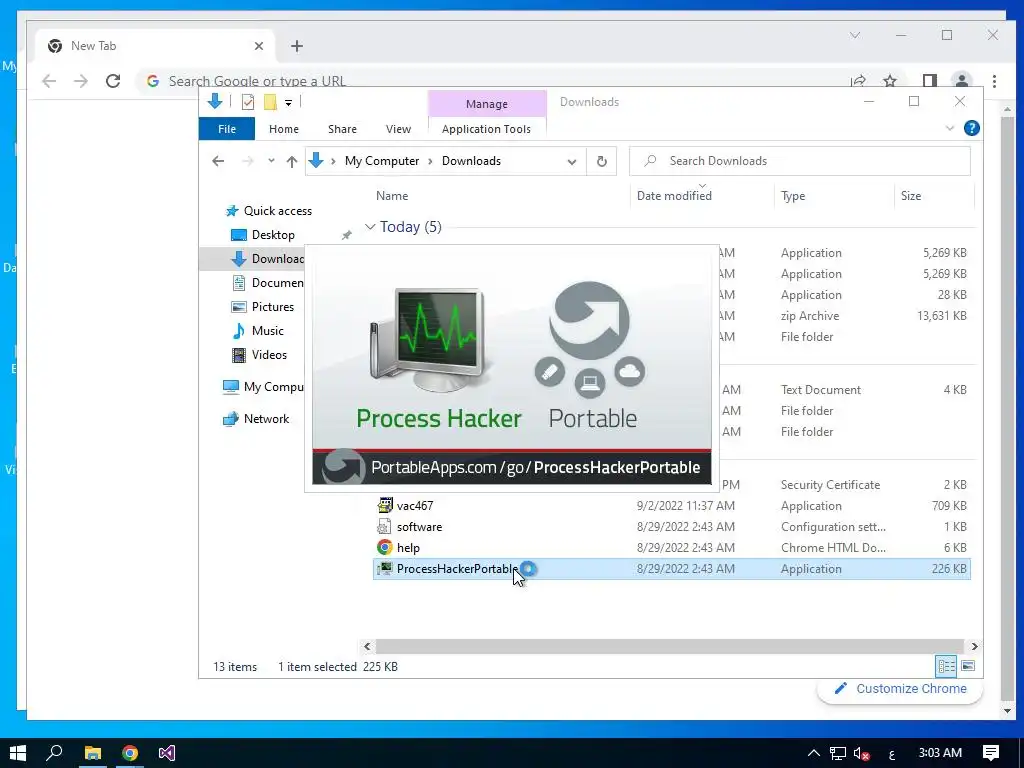Click the help Chrome HTML document icon

(x=385, y=547)
